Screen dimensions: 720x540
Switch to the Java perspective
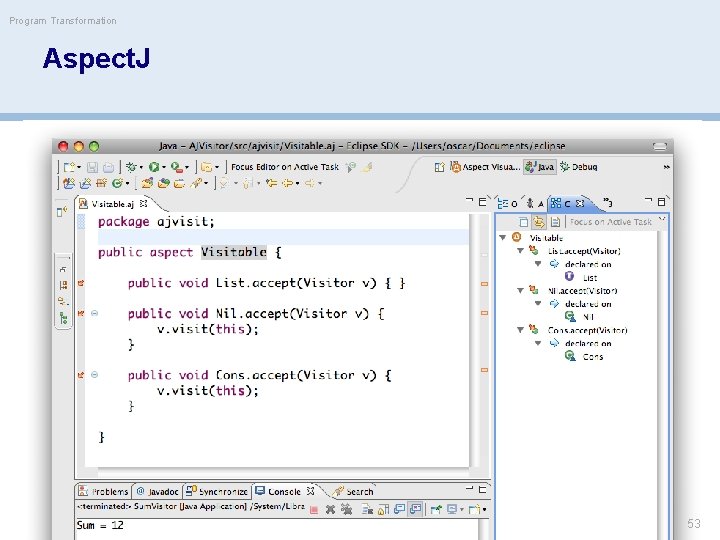[540, 167]
